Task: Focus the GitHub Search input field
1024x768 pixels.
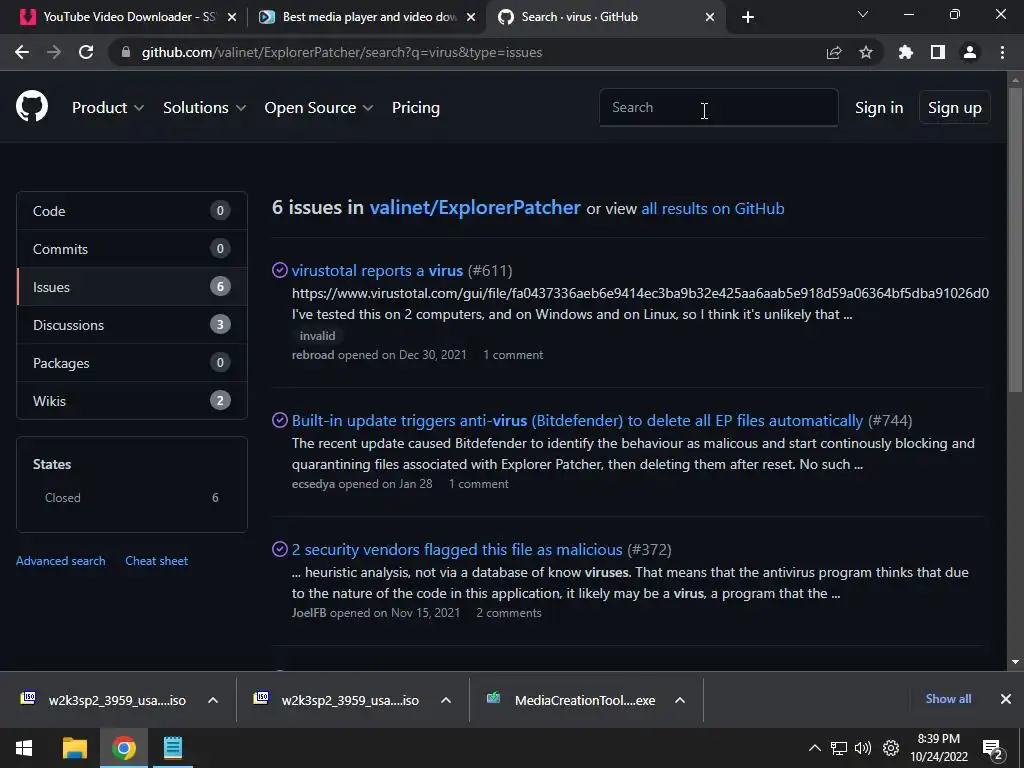Action: point(718,107)
